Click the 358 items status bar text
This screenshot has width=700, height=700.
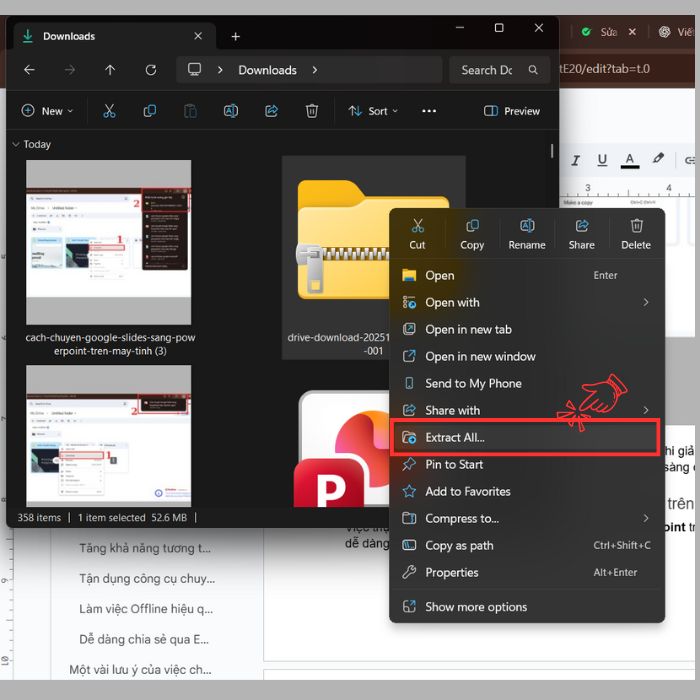point(39,517)
